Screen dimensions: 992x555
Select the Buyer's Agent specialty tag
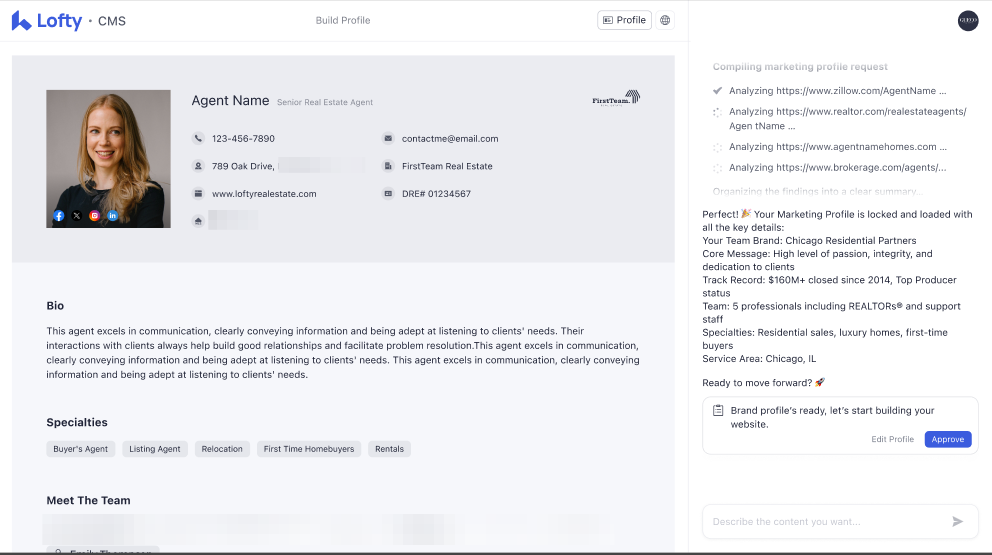pos(81,449)
